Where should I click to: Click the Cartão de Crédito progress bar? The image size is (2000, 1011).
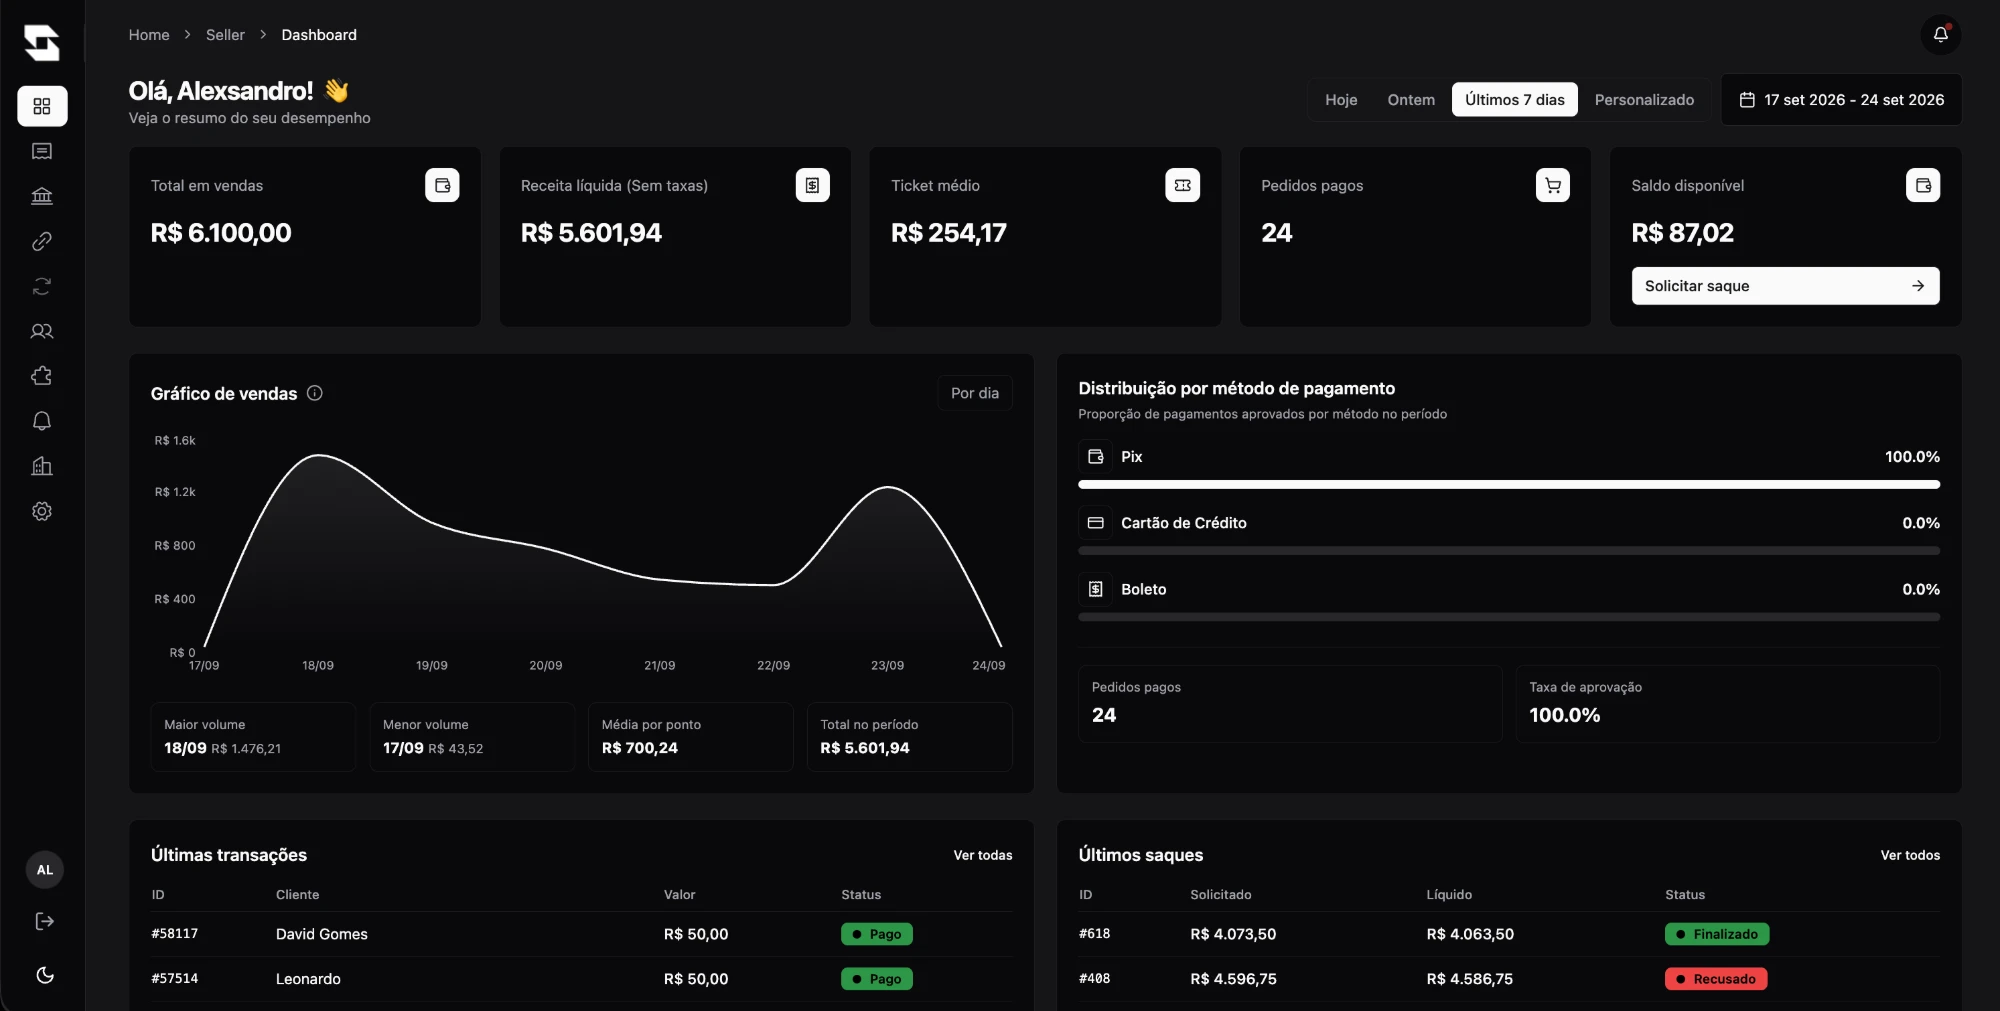1509,551
